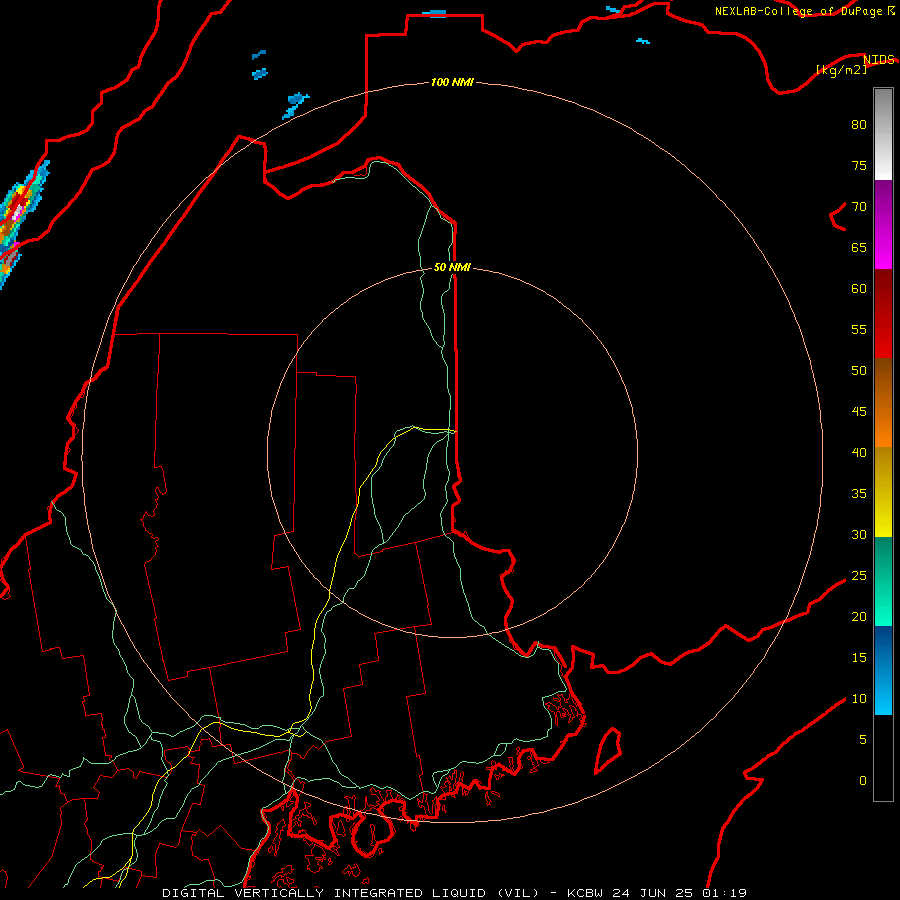The width and height of the screenshot is (900, 900).
Task: Click the red segment of the color bar
Action: point(883,313)
